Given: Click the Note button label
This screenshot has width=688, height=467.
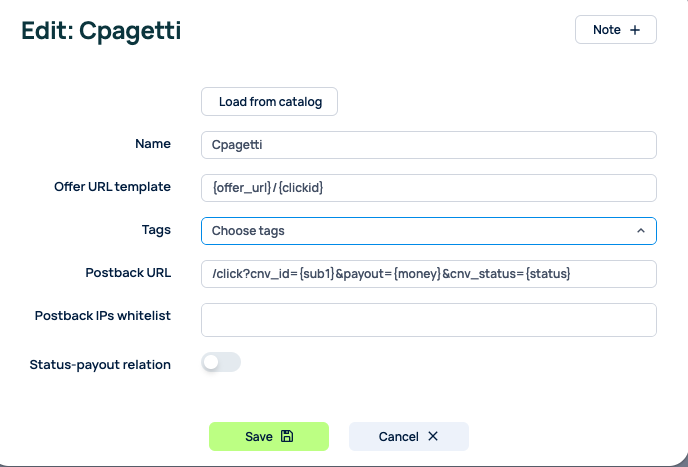Looking at the screenshot, I should (x=607, y=30).
